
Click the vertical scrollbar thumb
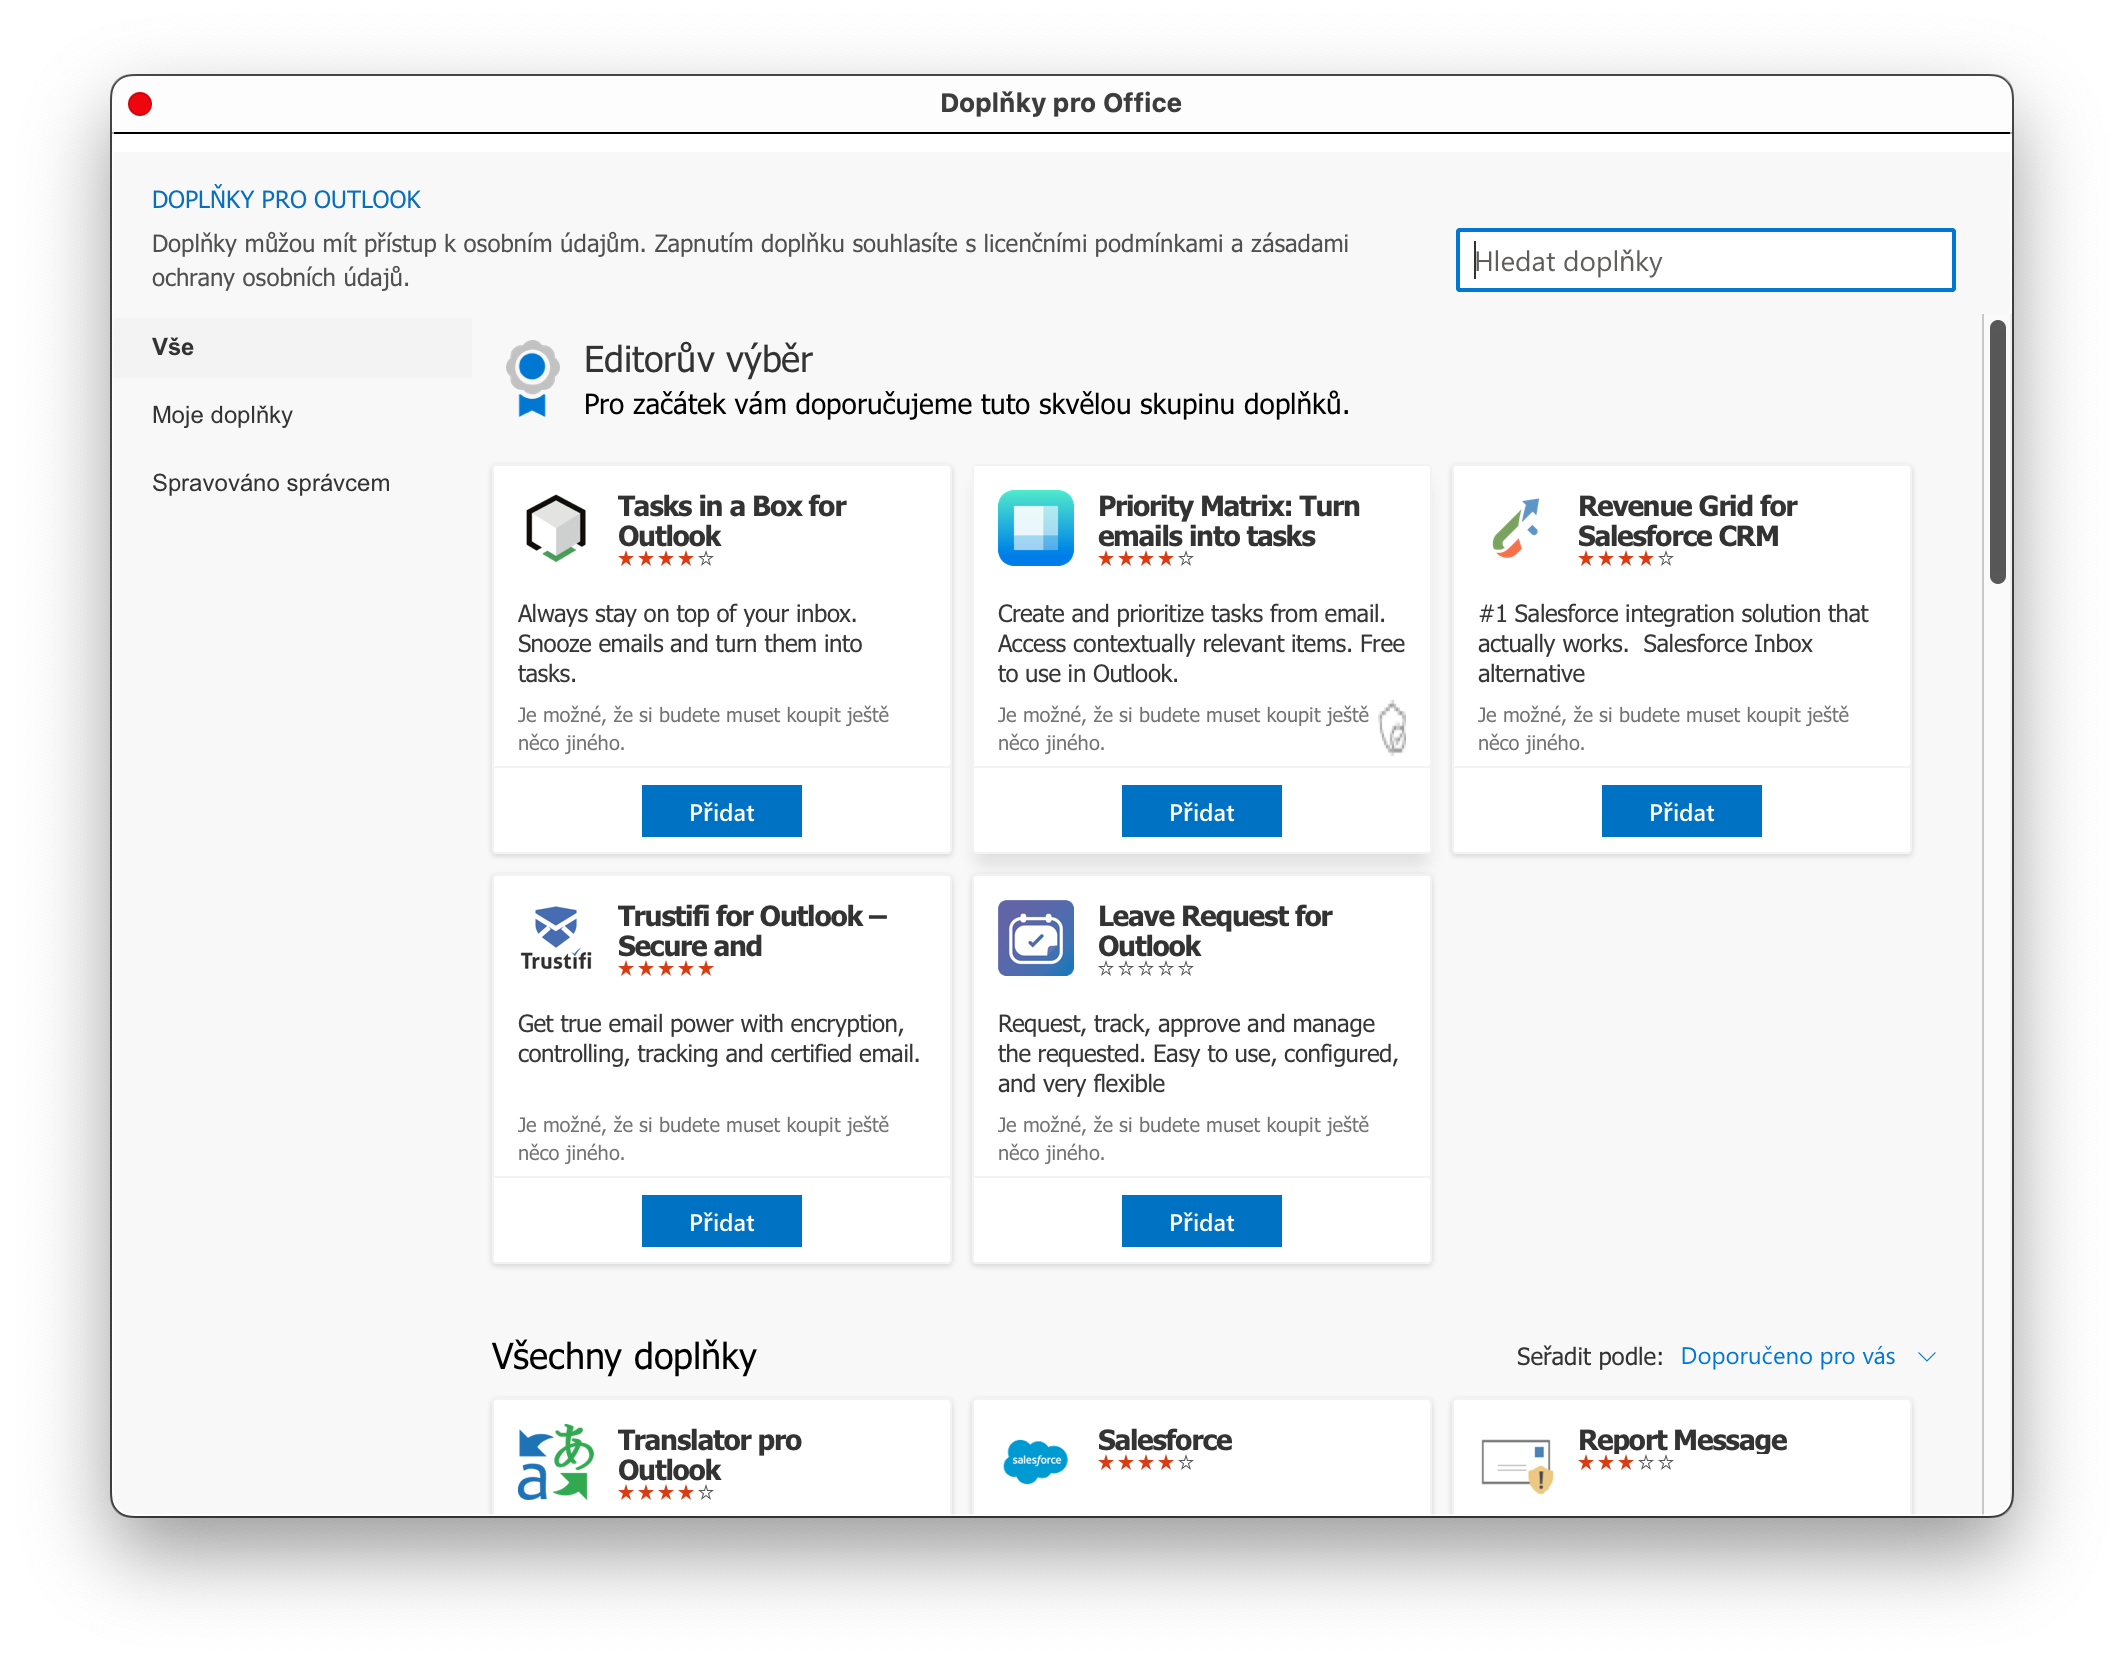tap(1997, 450)
